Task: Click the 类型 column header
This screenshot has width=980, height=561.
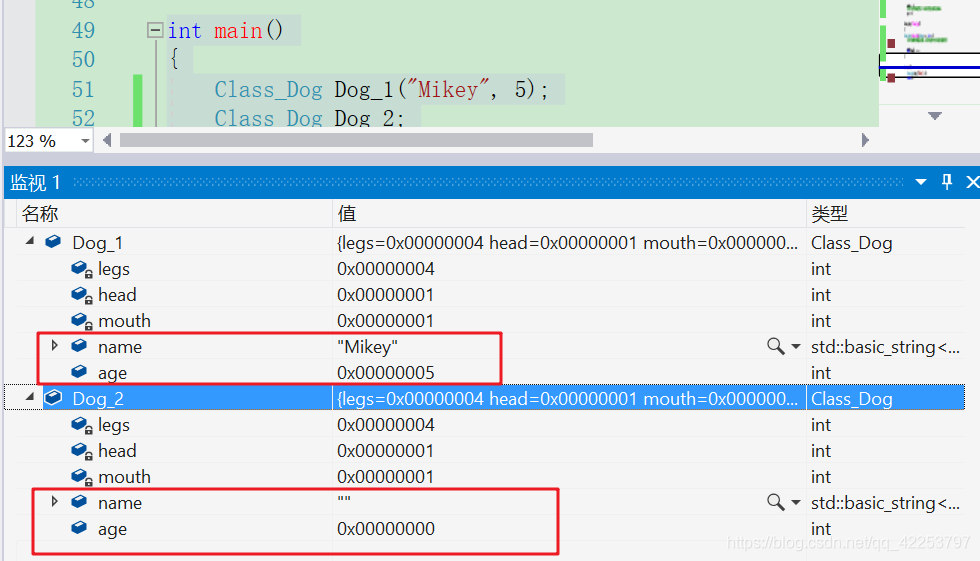Action: 829,214
